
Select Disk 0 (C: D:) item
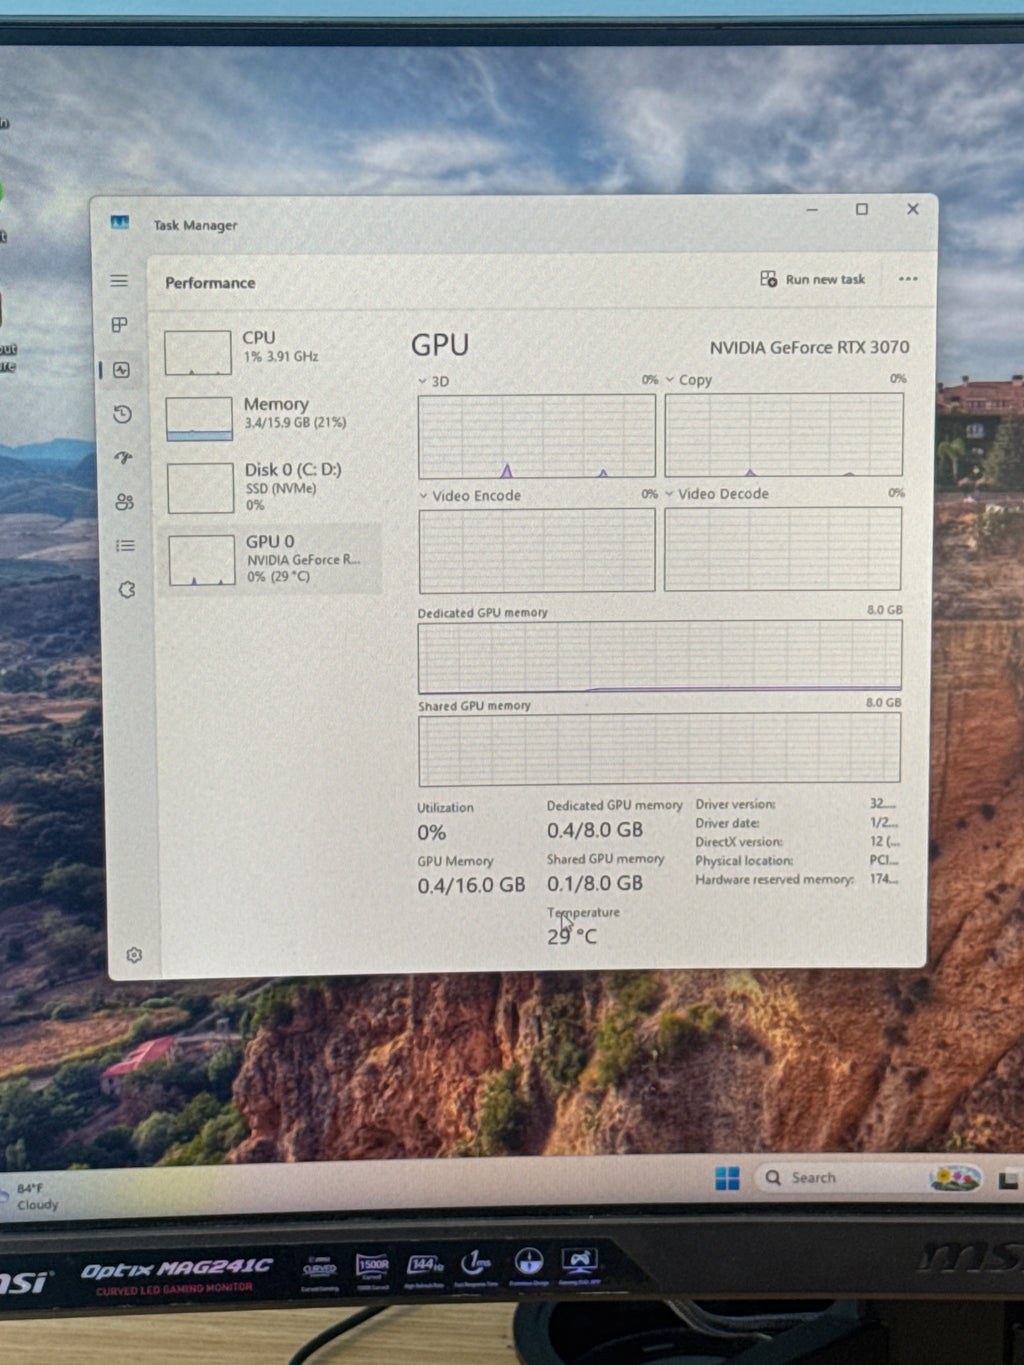(272, 486)
